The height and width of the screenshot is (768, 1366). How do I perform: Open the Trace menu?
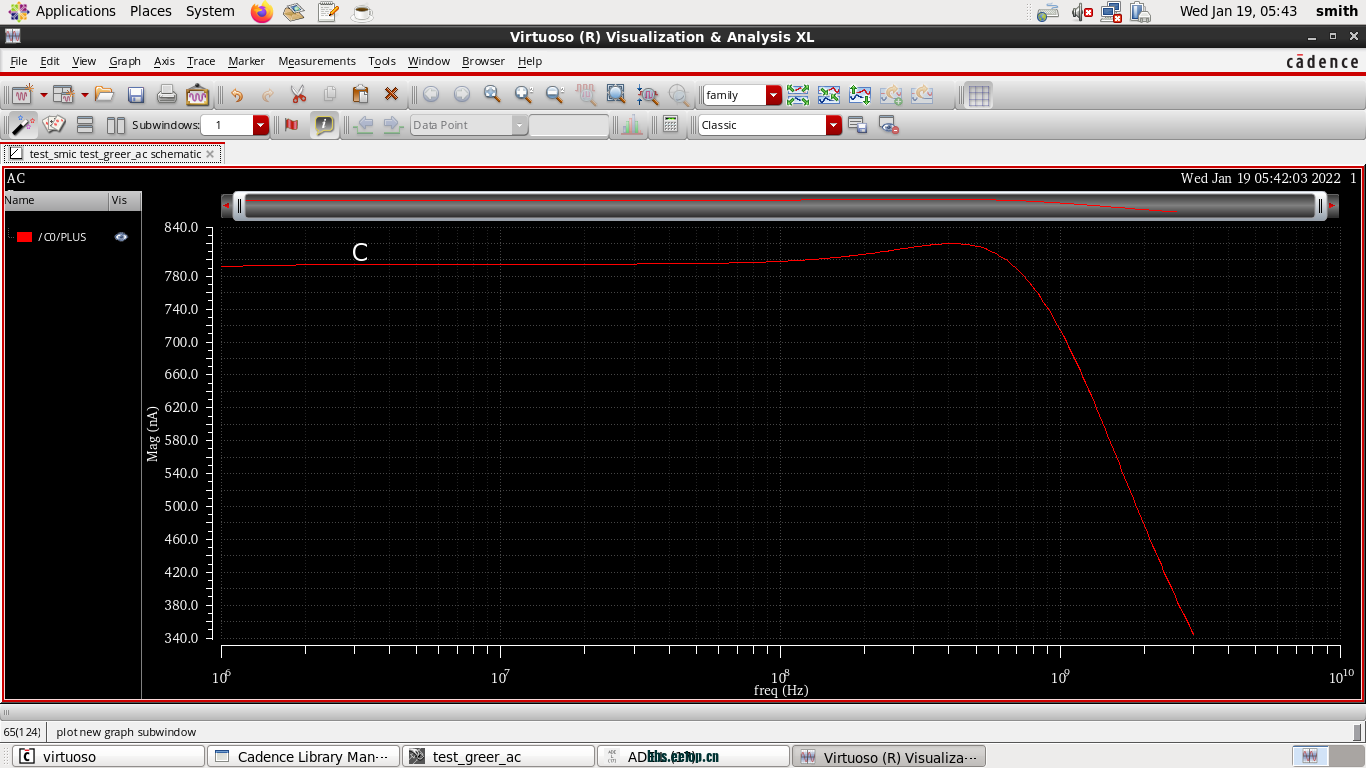tap(201, 61)
